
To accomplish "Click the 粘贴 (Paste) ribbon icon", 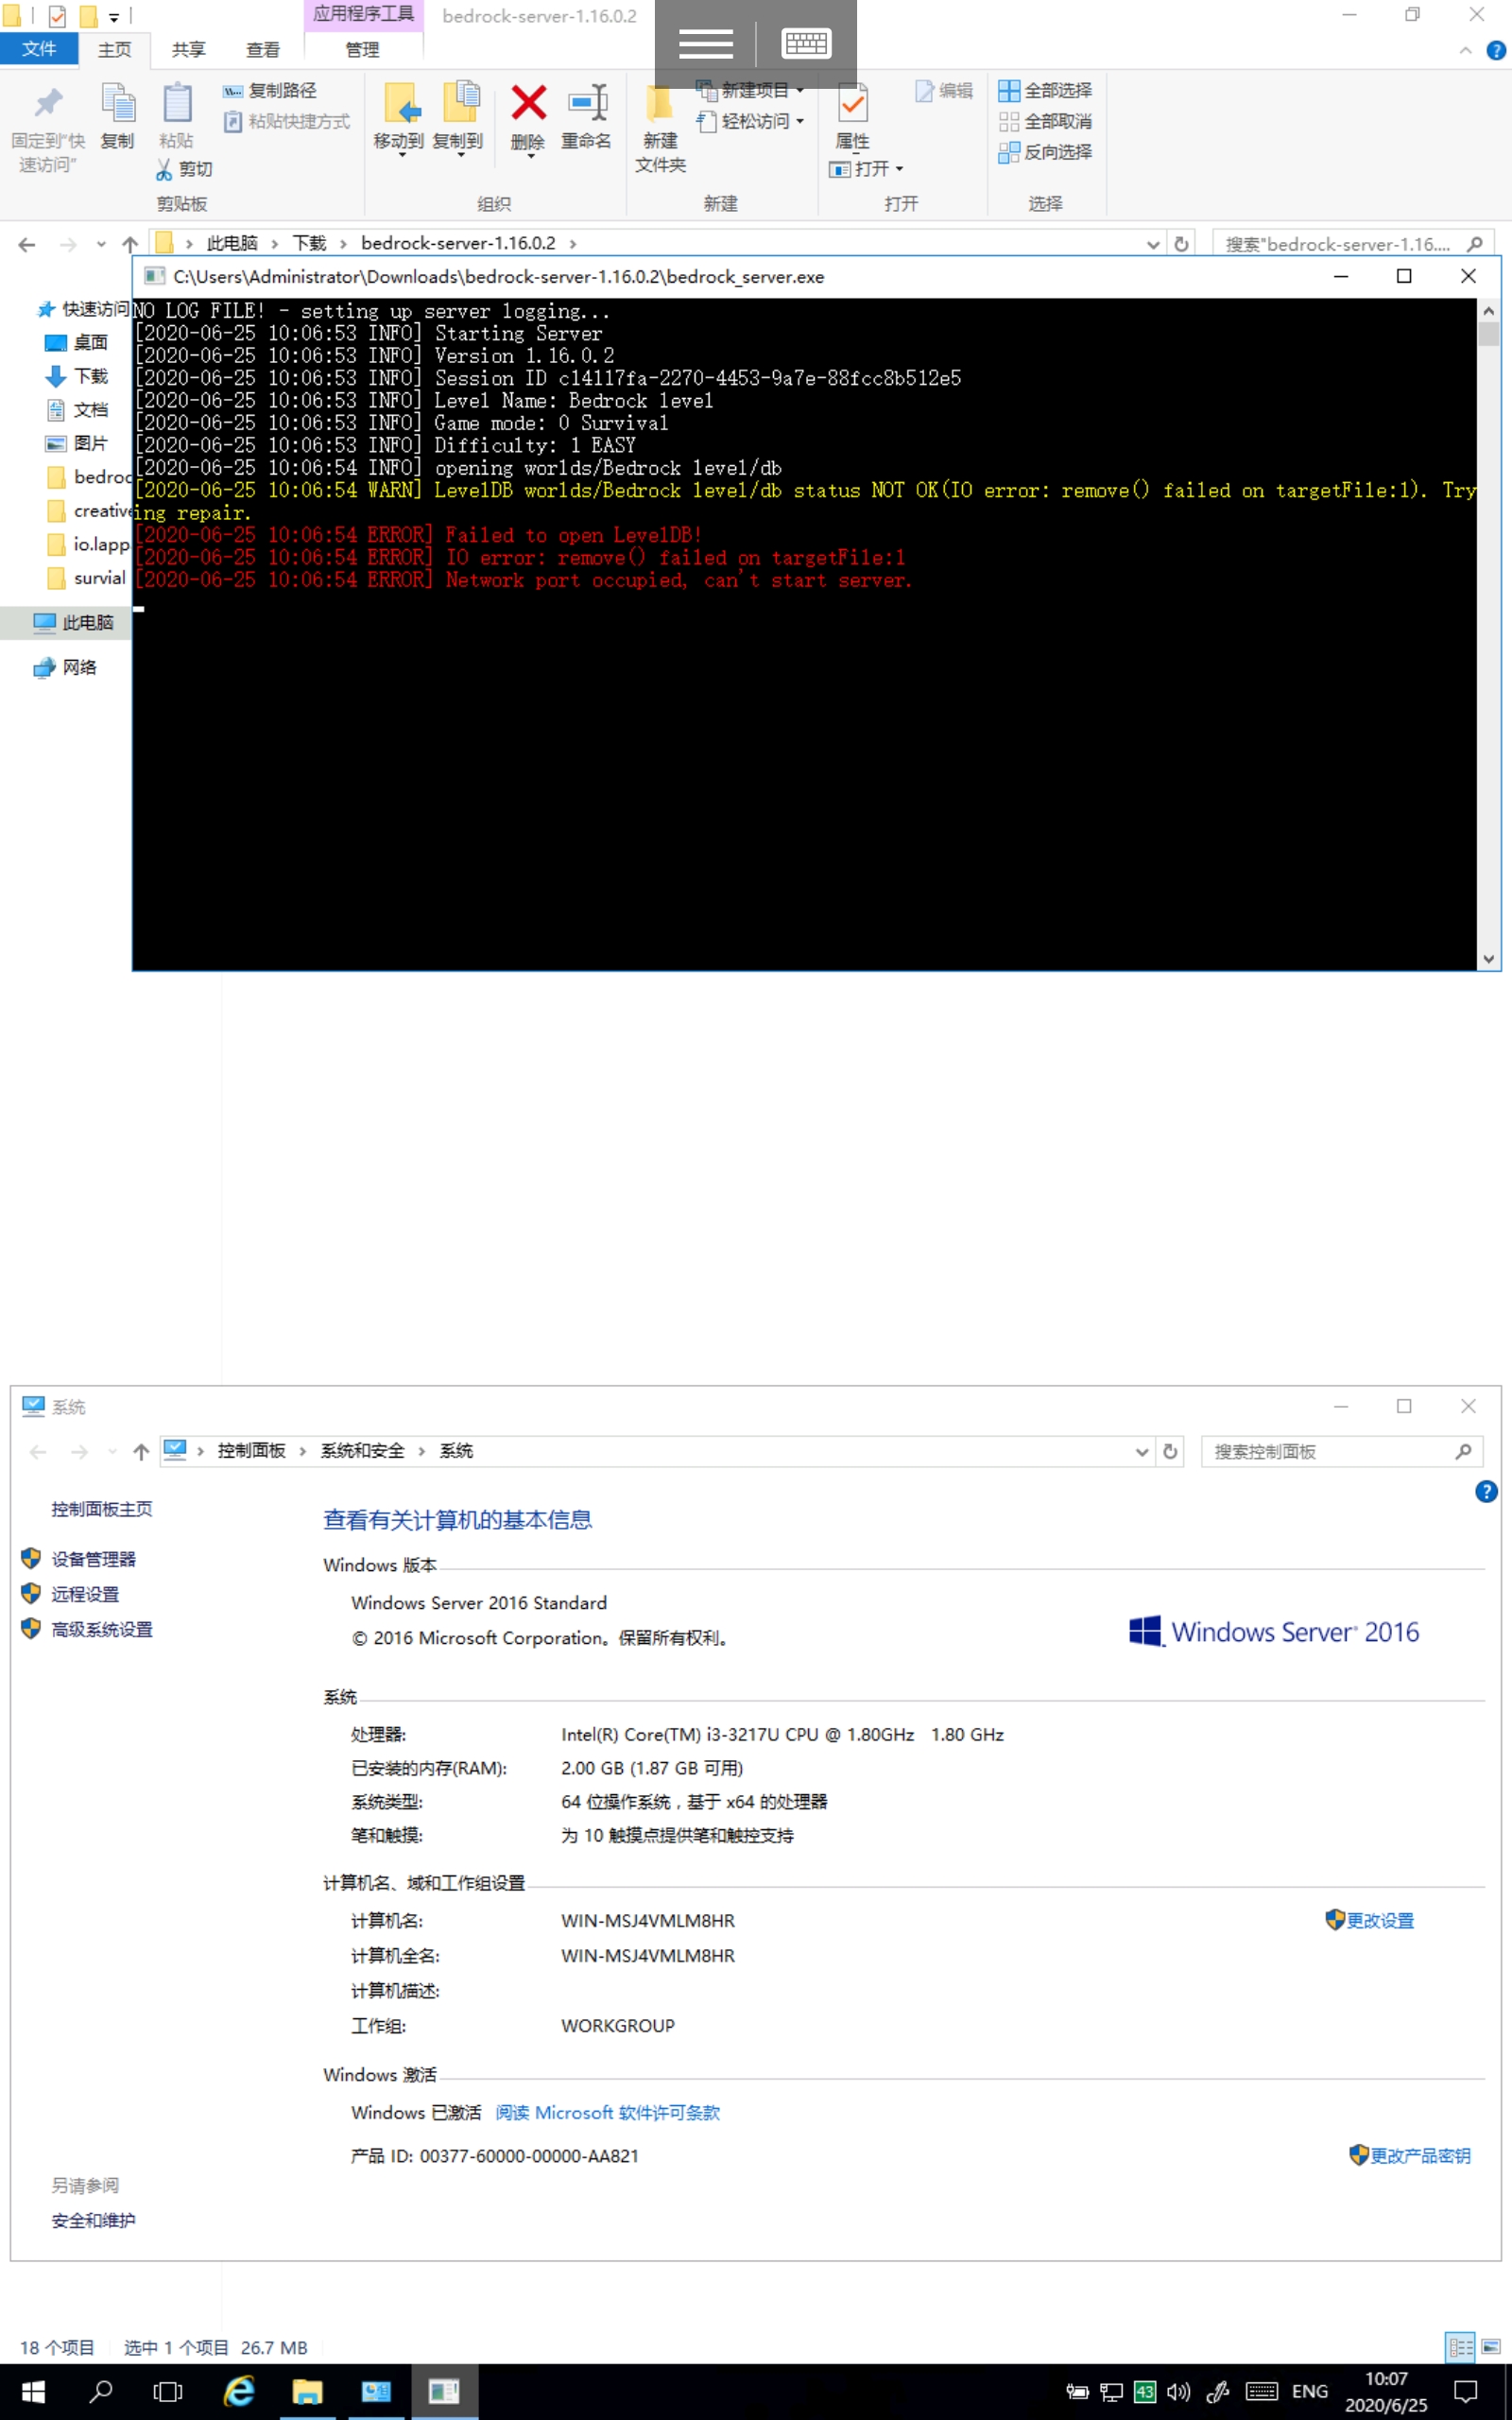I will 177,104.
